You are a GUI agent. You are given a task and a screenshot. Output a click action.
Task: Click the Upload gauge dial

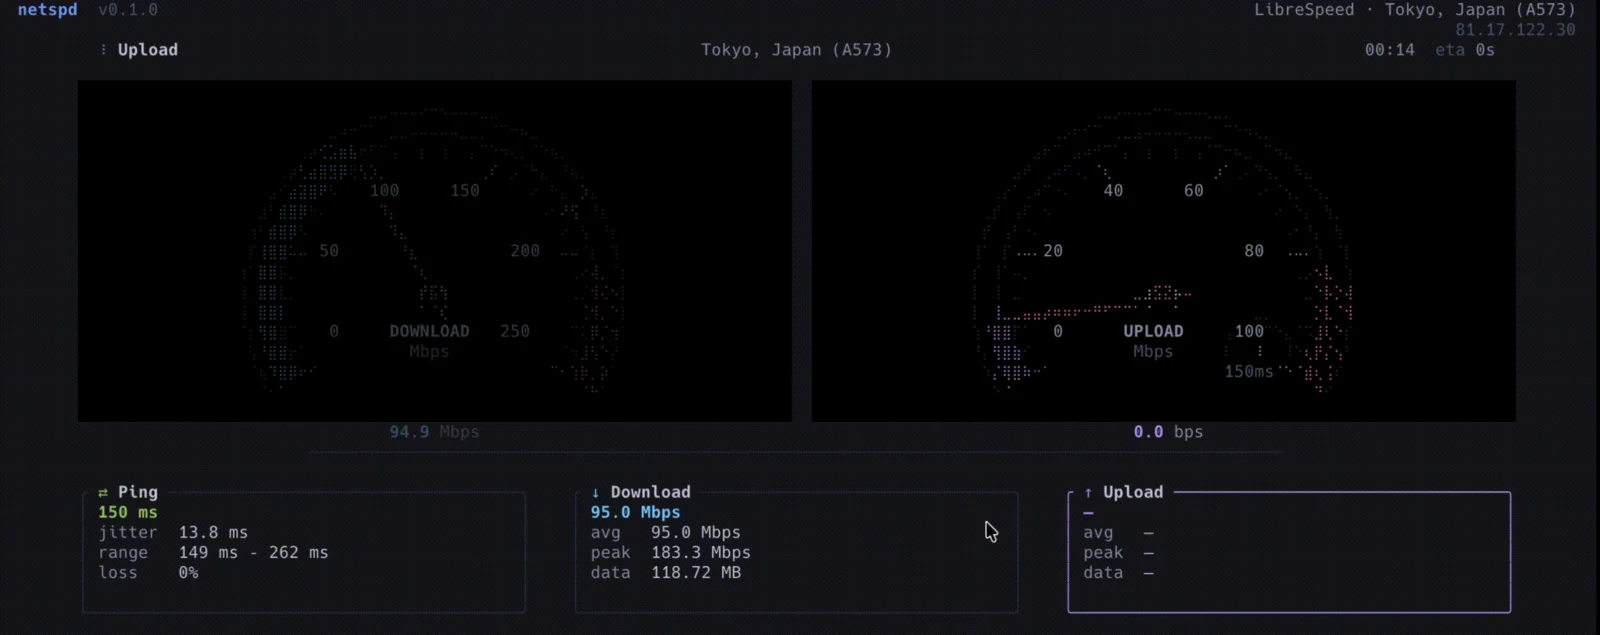point(1163,251)
